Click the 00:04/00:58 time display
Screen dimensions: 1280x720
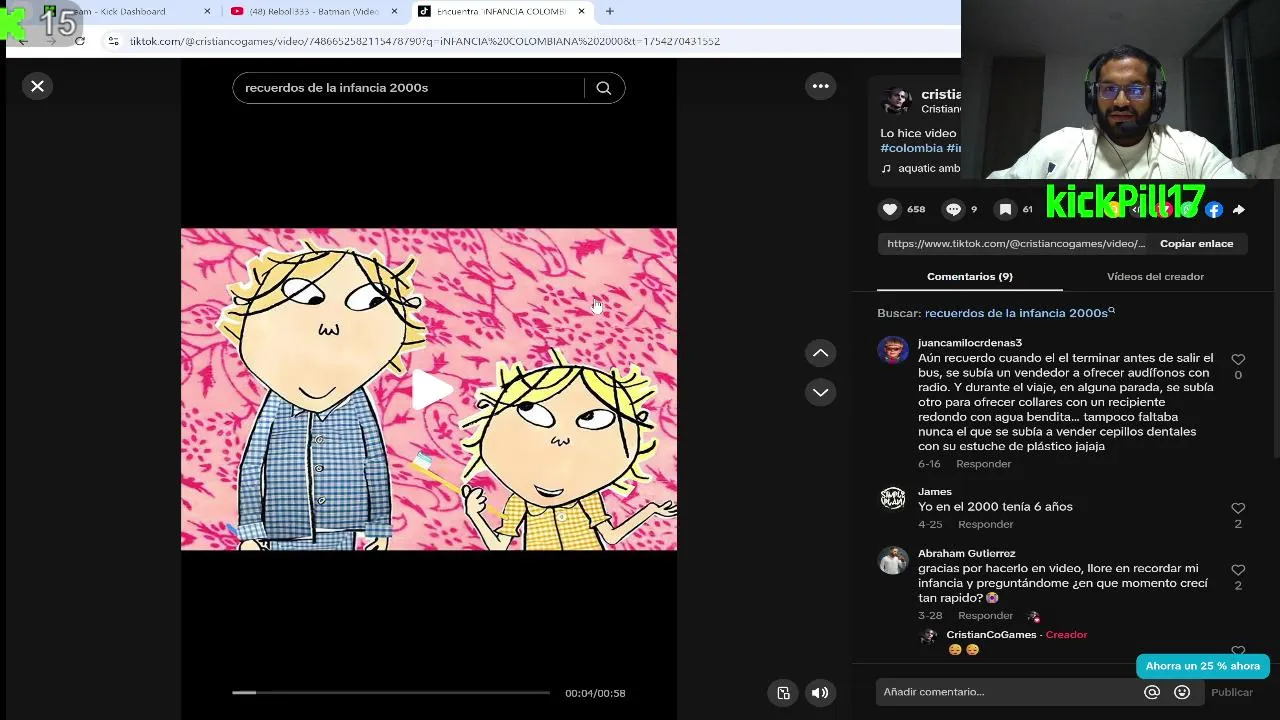tap(595, 693)
